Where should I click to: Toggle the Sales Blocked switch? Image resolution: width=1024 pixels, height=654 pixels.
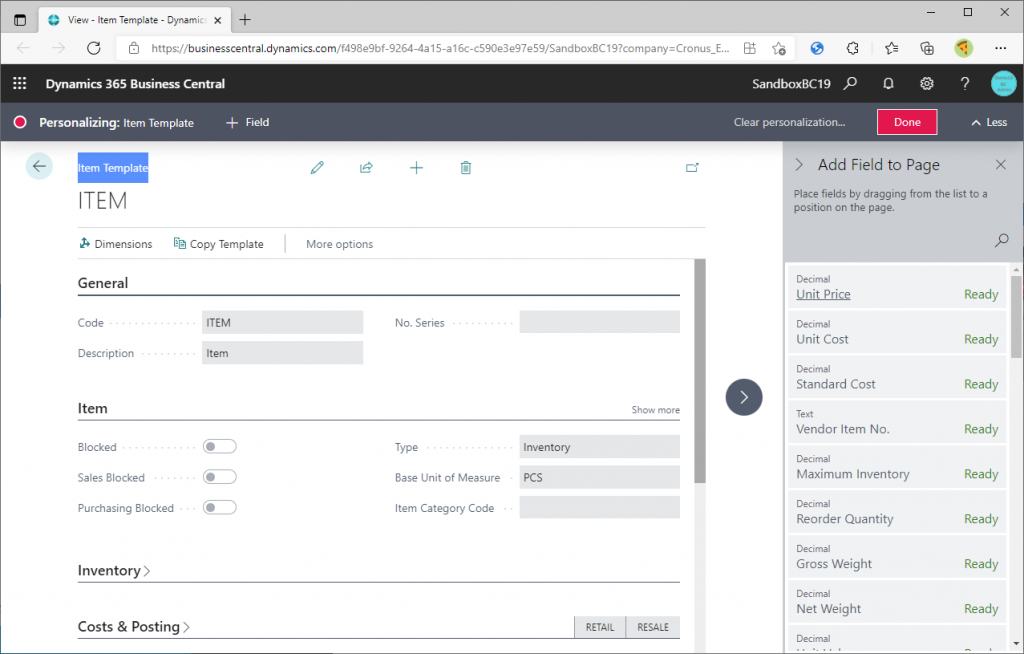219,477
